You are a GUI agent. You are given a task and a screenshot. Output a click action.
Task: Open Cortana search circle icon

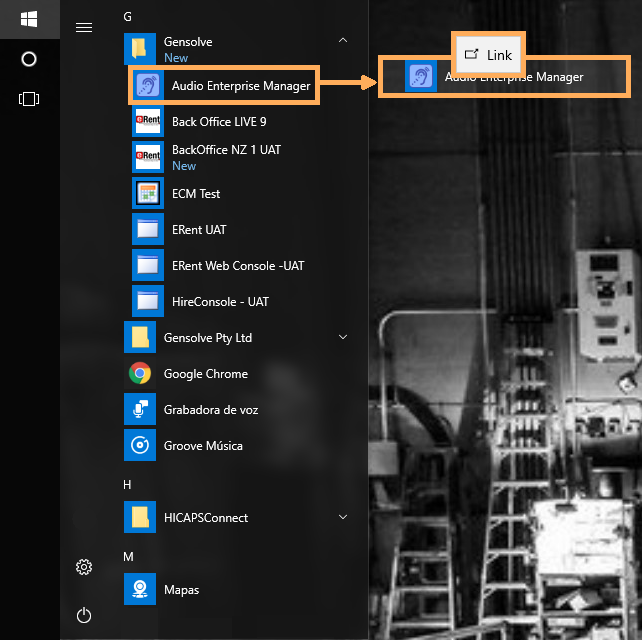(29, 59)
